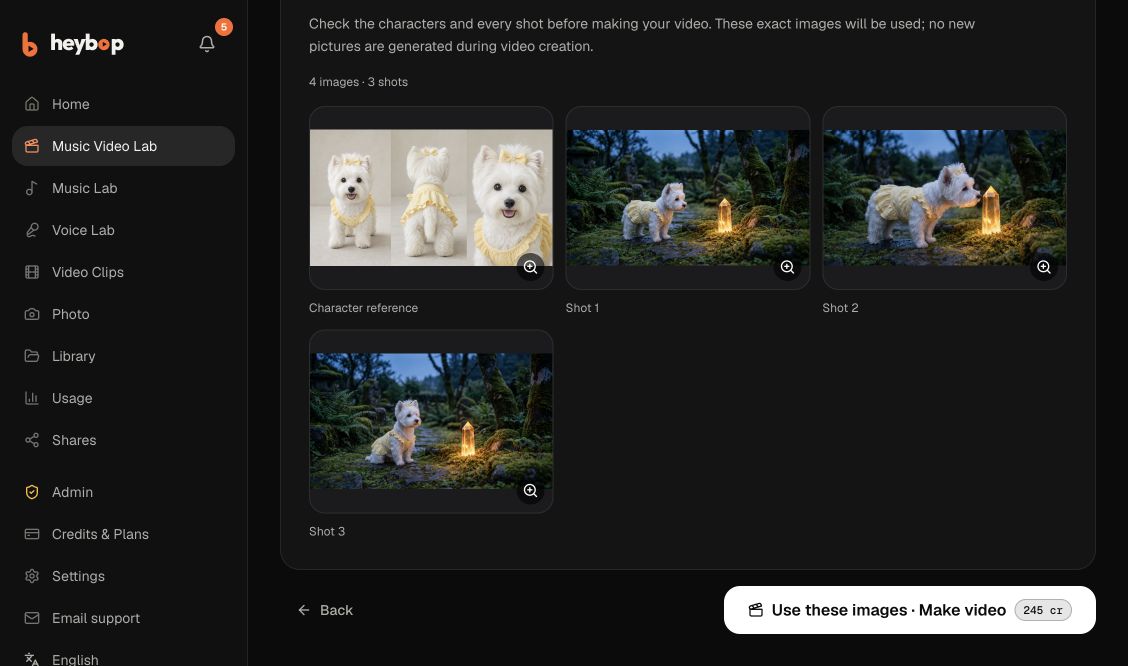1128x666 pixels.
Task: Open Credits & Plans
Action: coord(124,534)
